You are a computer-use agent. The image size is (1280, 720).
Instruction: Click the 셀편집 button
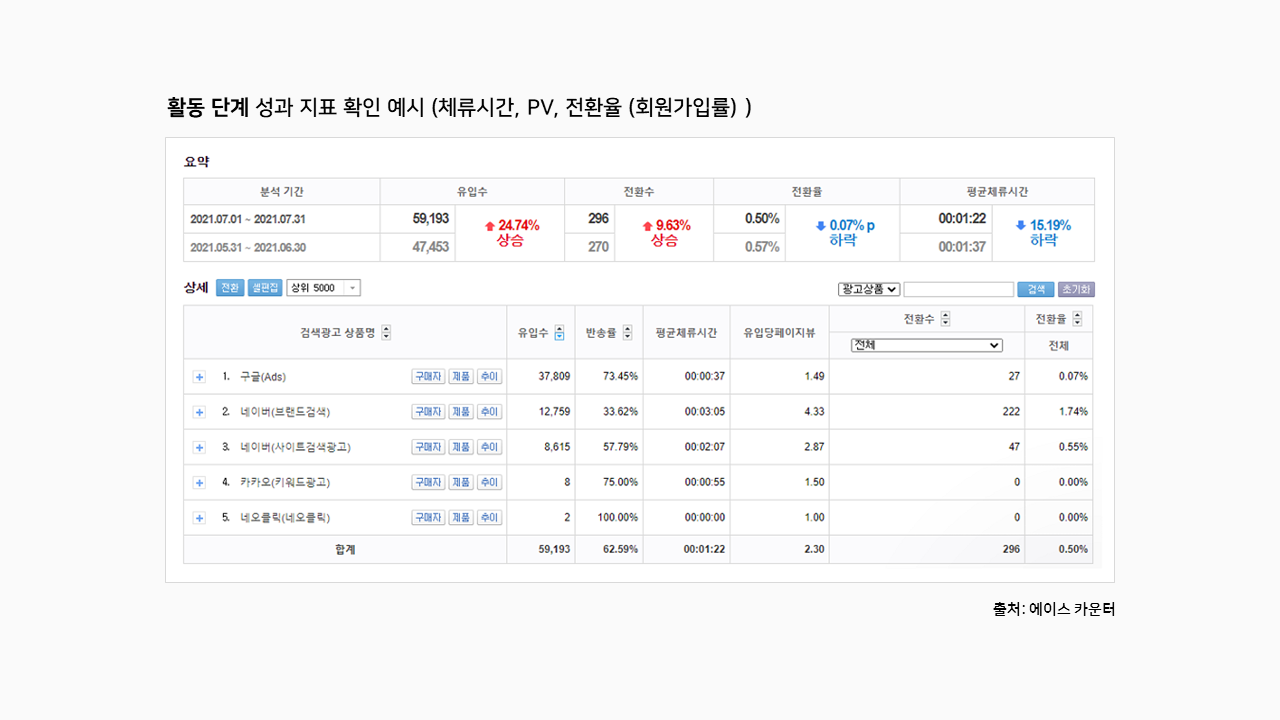click(265, 288)
